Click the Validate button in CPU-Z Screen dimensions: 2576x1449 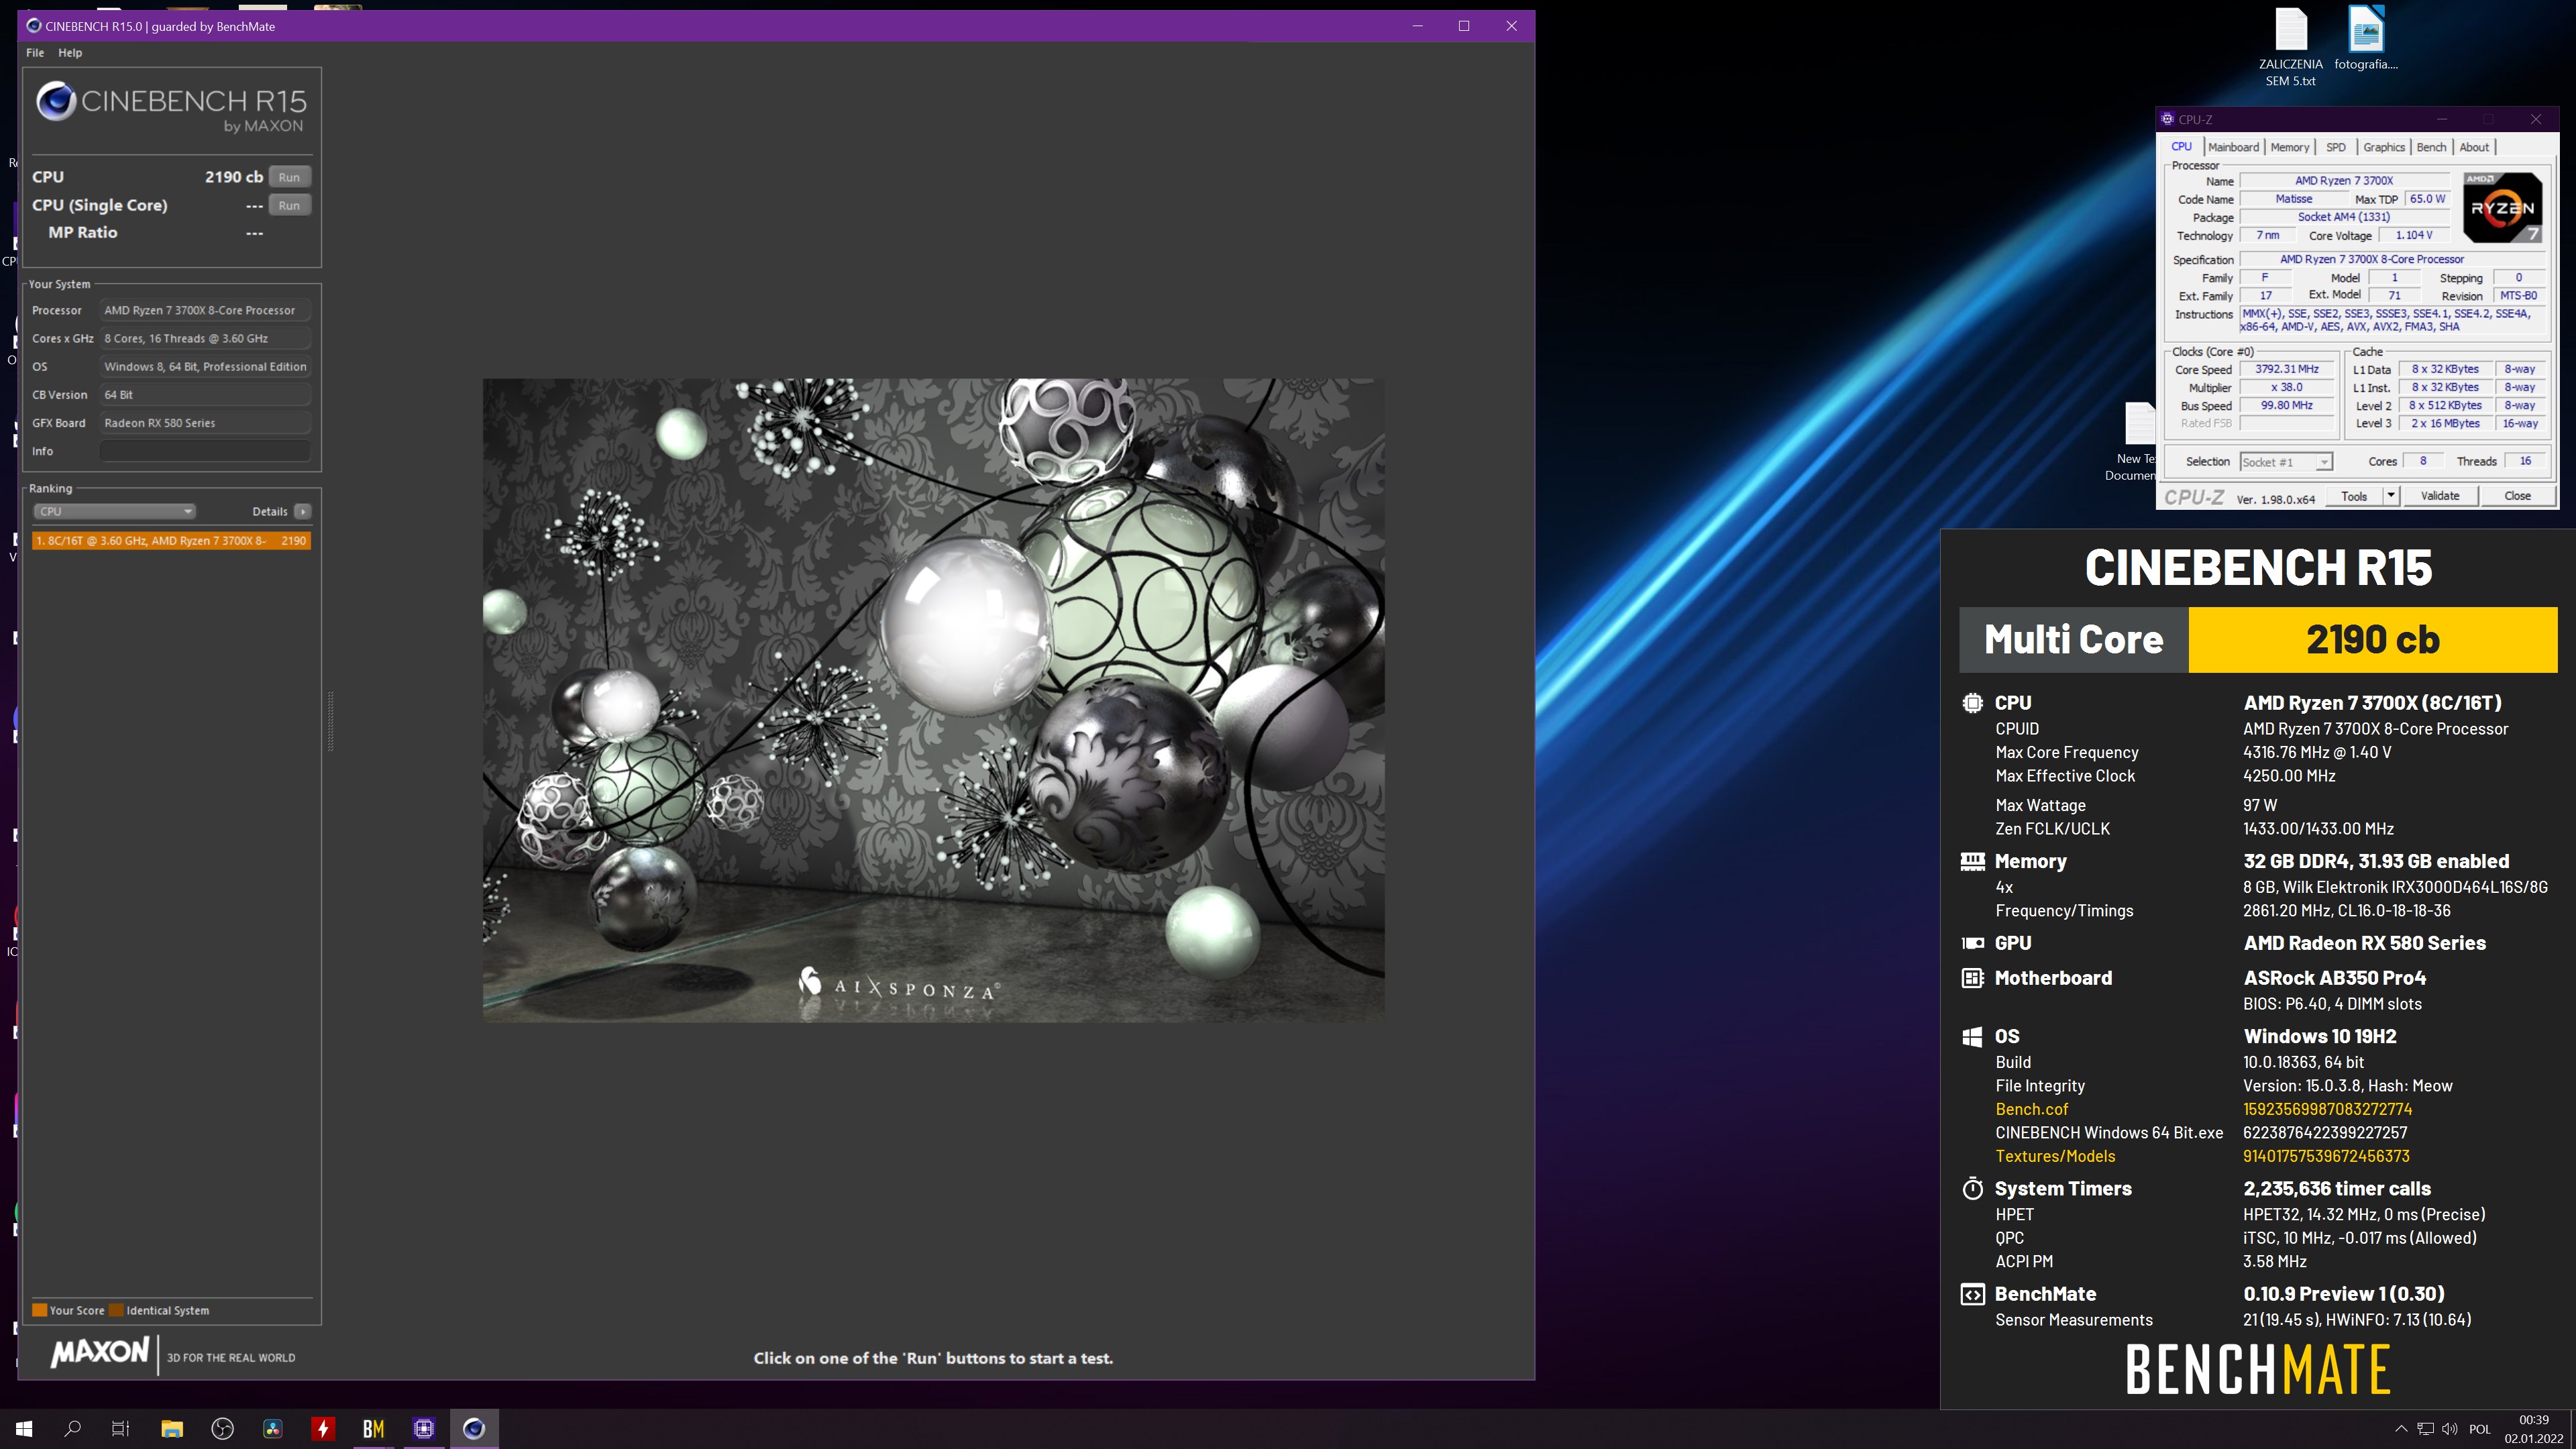[x=2439, y=496]
